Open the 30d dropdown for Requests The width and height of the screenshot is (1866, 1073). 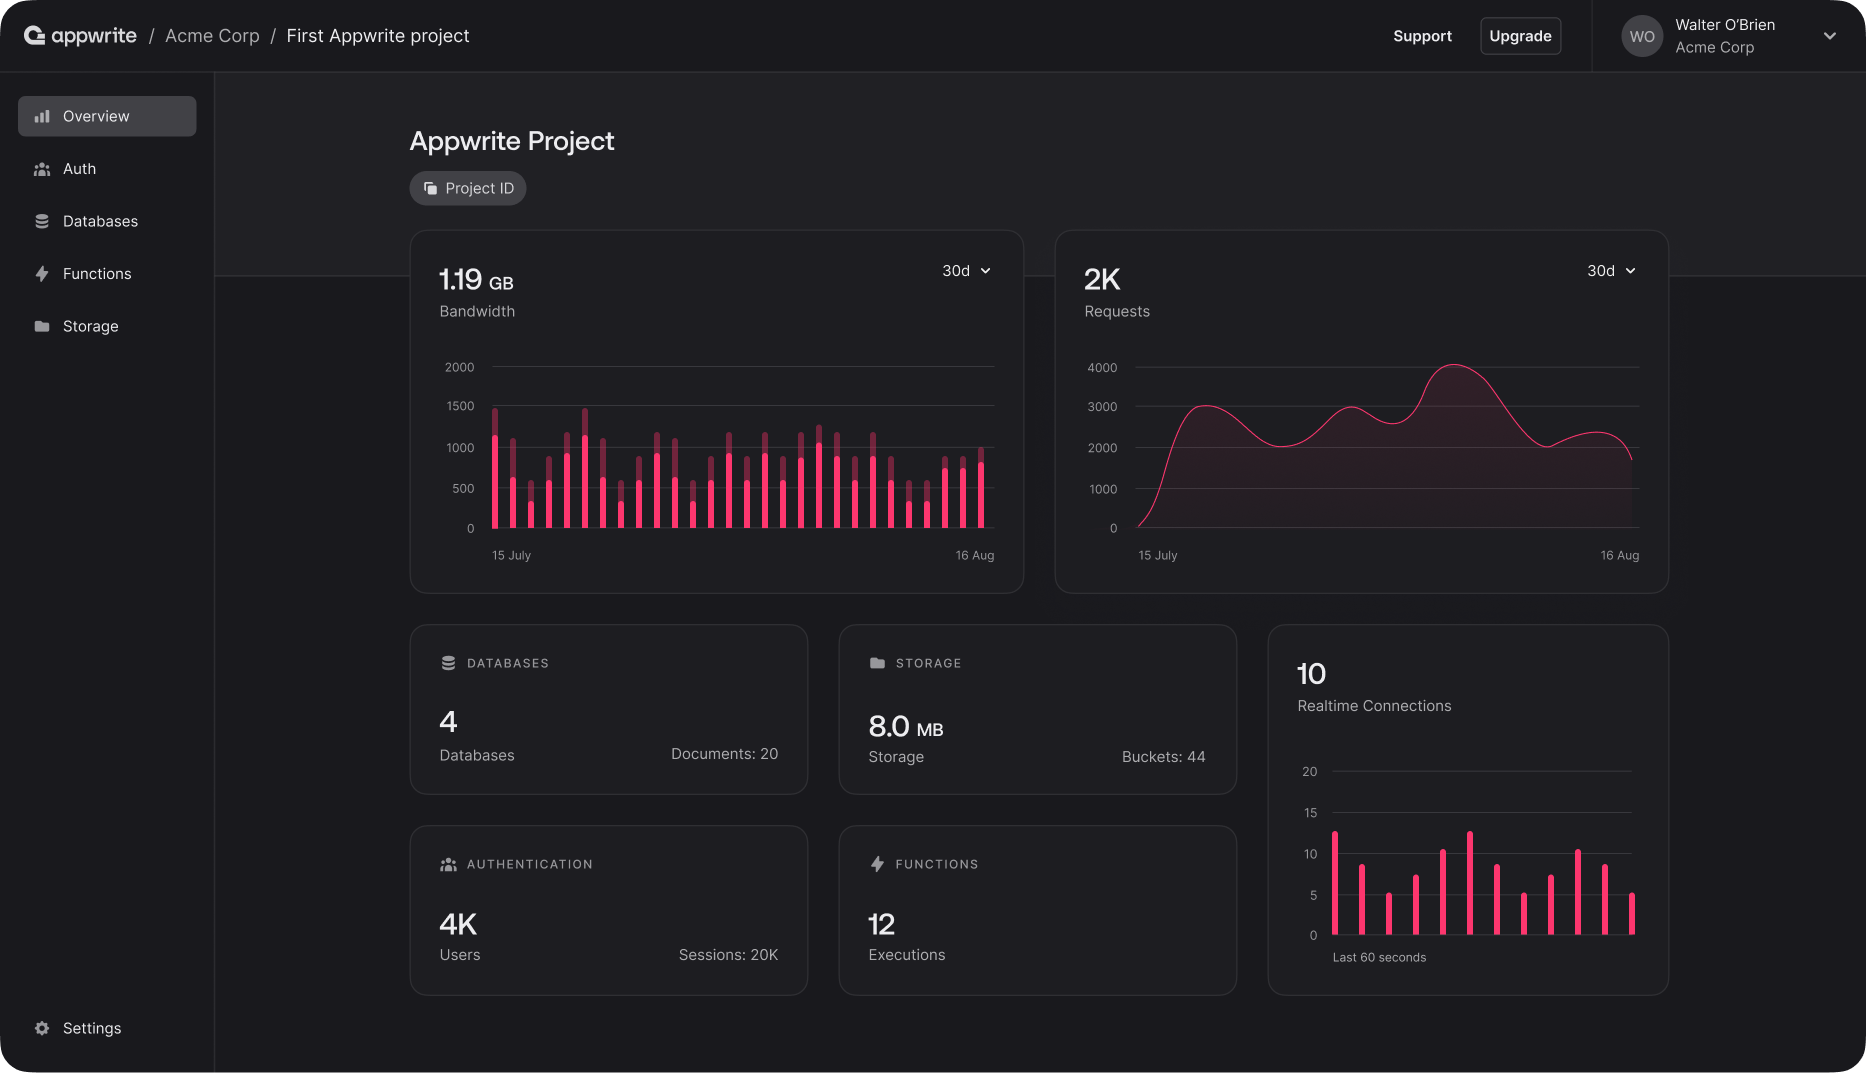1610,270
